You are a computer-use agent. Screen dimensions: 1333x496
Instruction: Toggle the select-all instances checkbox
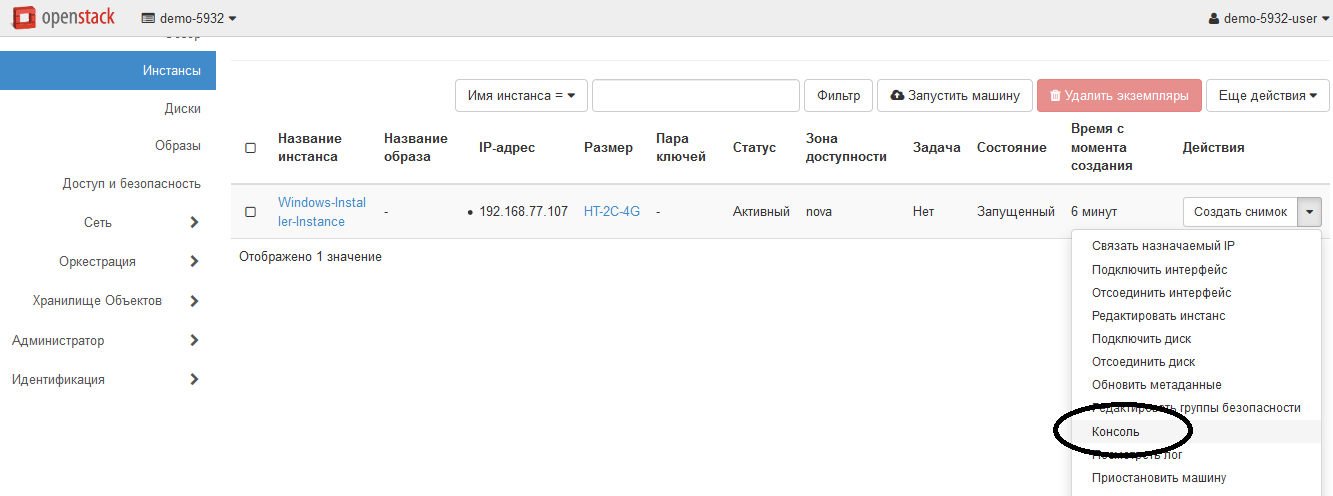click(250, 148)
